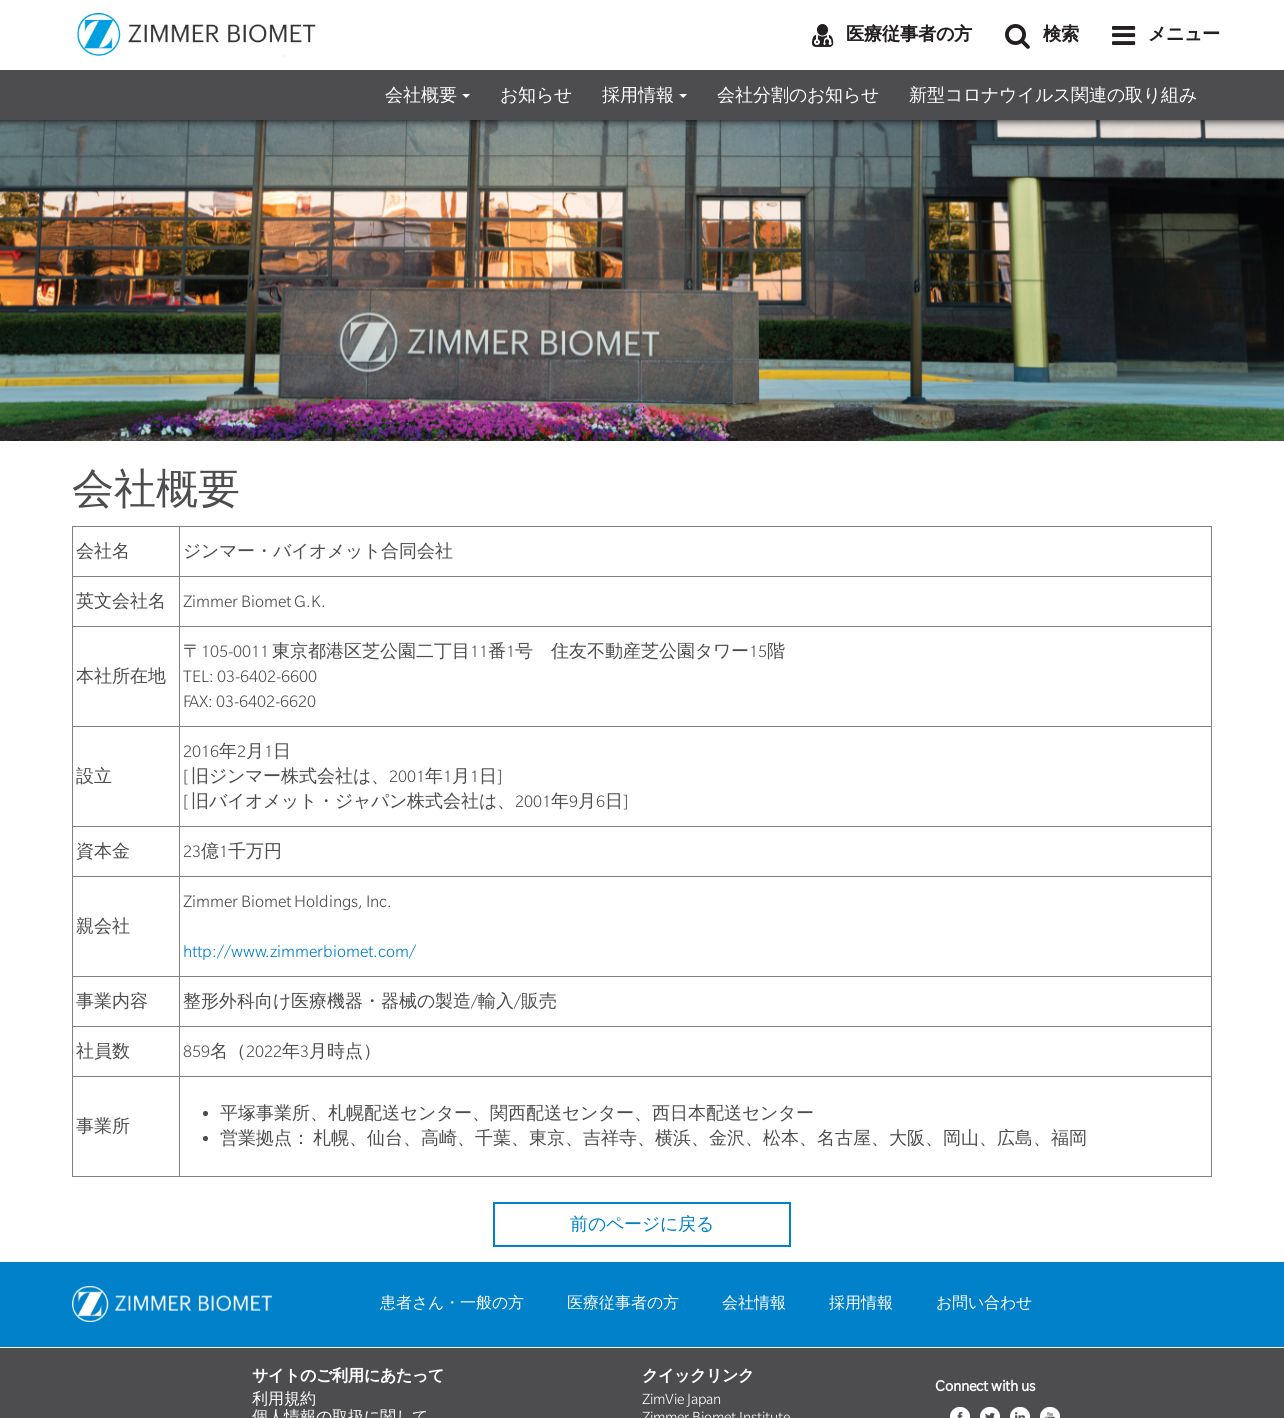Select 医療従事者の方 in the blue footer nav
1284x1418 pixels.
pyautogui.click(x=623, y=1303)
